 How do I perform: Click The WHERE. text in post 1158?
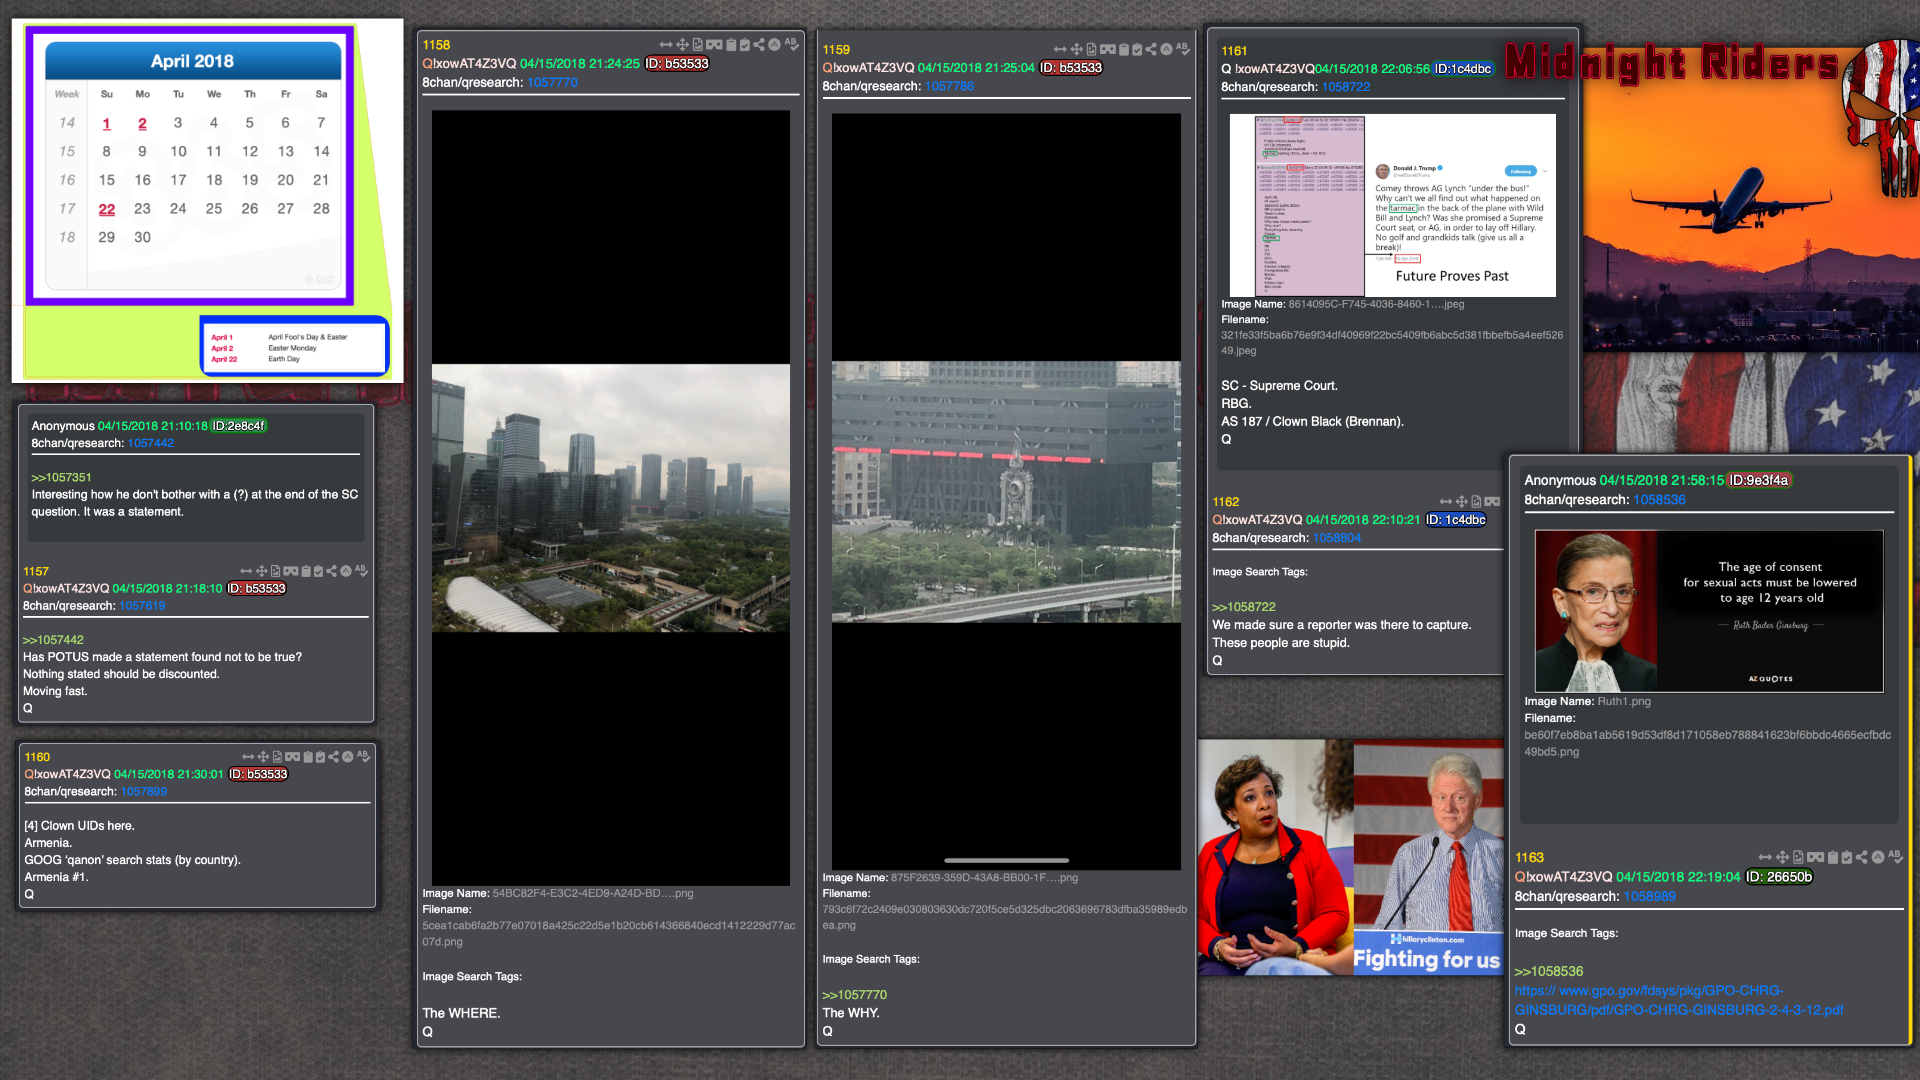[x=461, y=1013]
